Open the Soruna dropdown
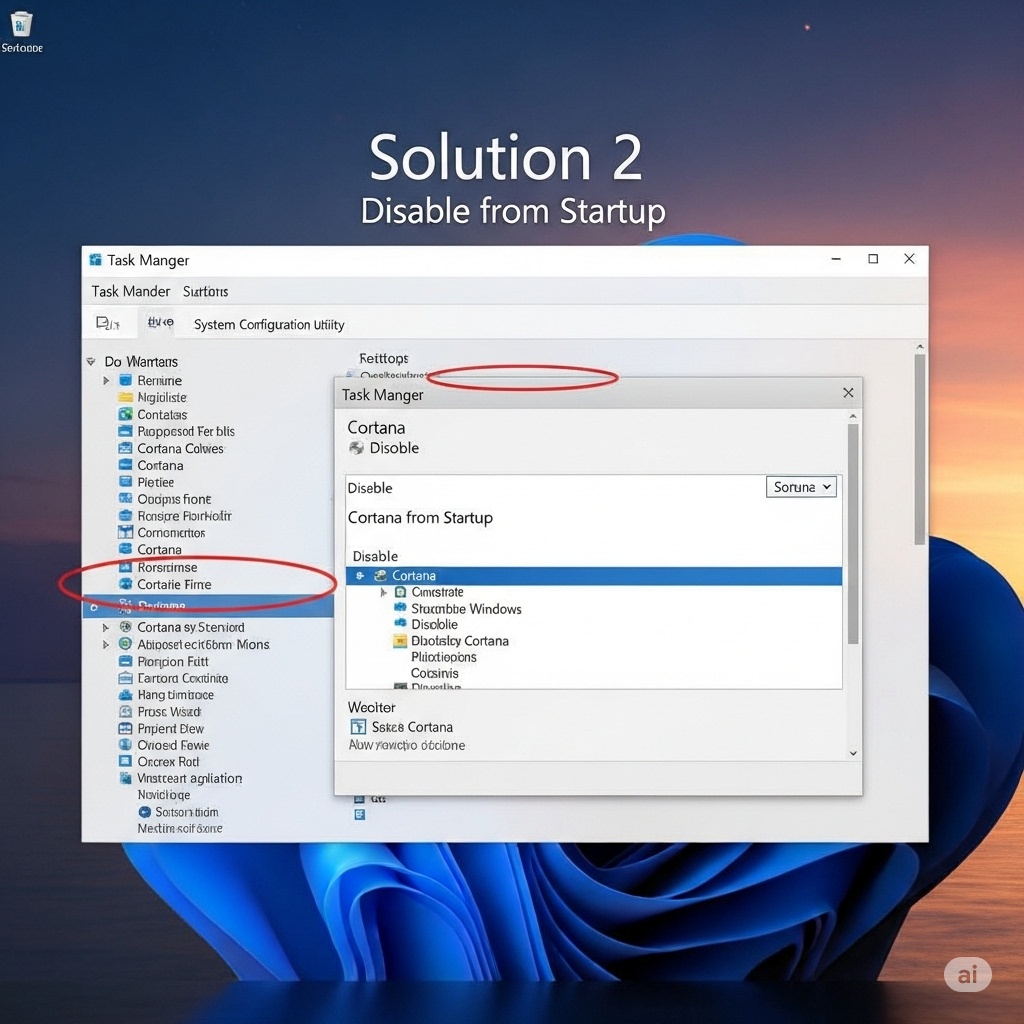The height and width of the screenshot is (1024, 1024). tap(801, 487)
